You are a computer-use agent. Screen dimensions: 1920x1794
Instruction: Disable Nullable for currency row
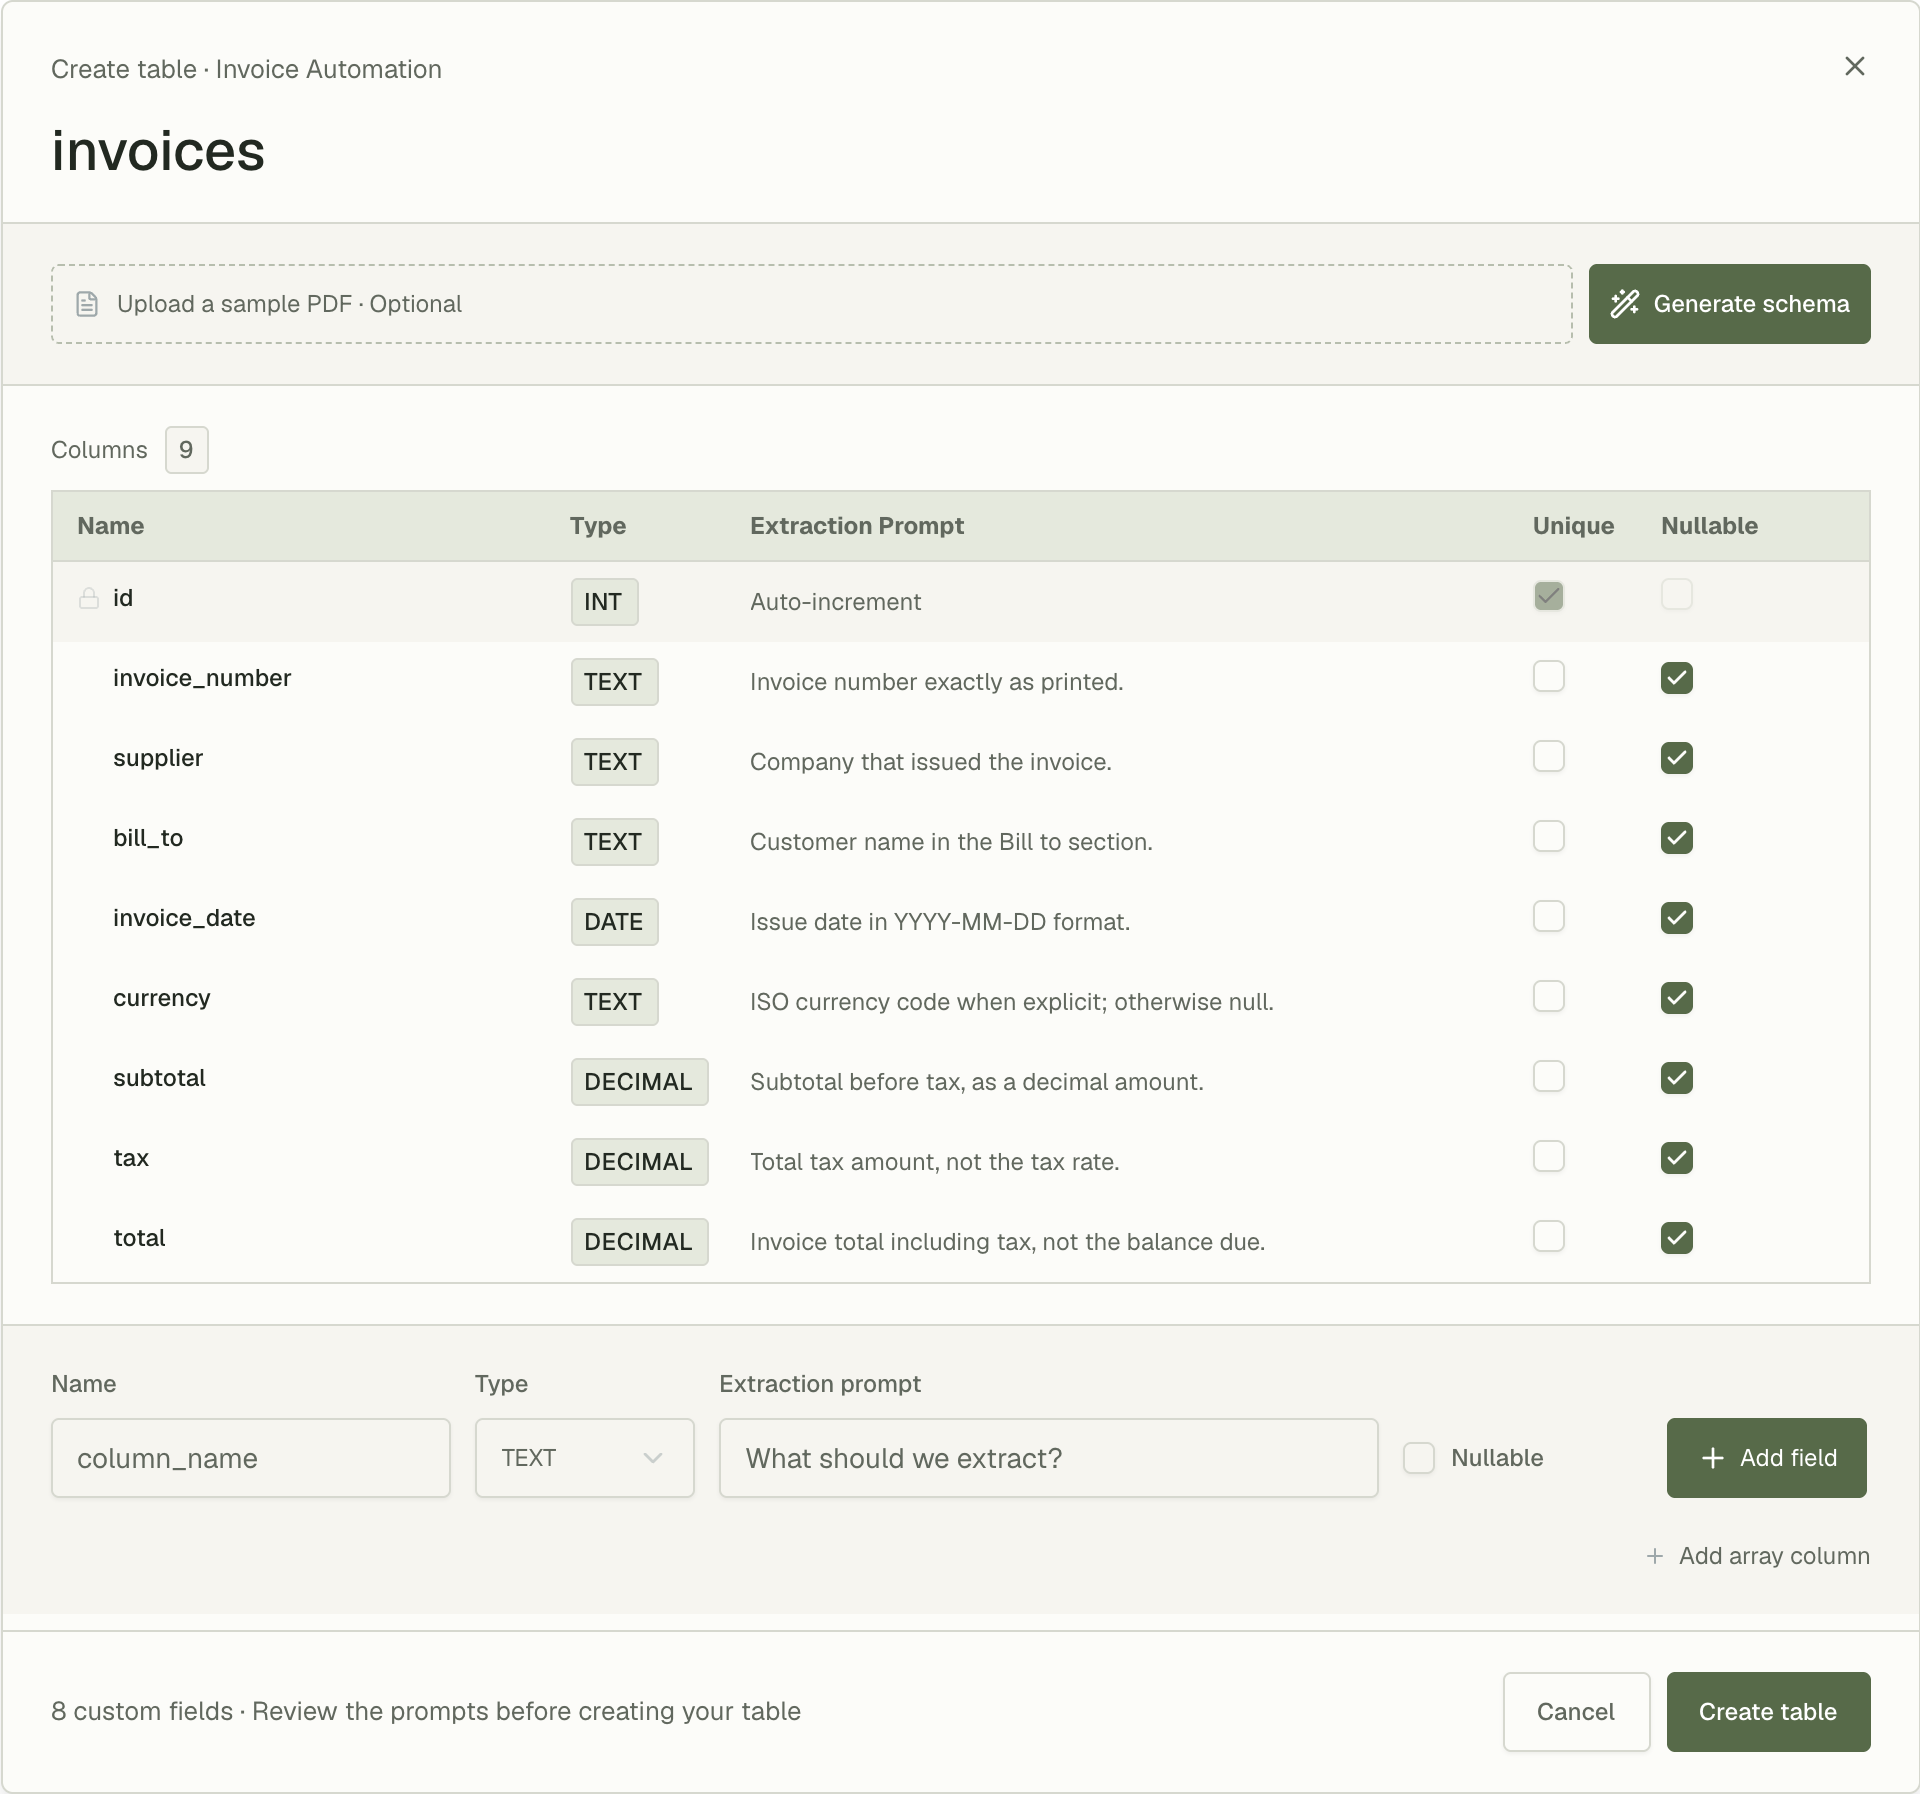click(1677, 998)
